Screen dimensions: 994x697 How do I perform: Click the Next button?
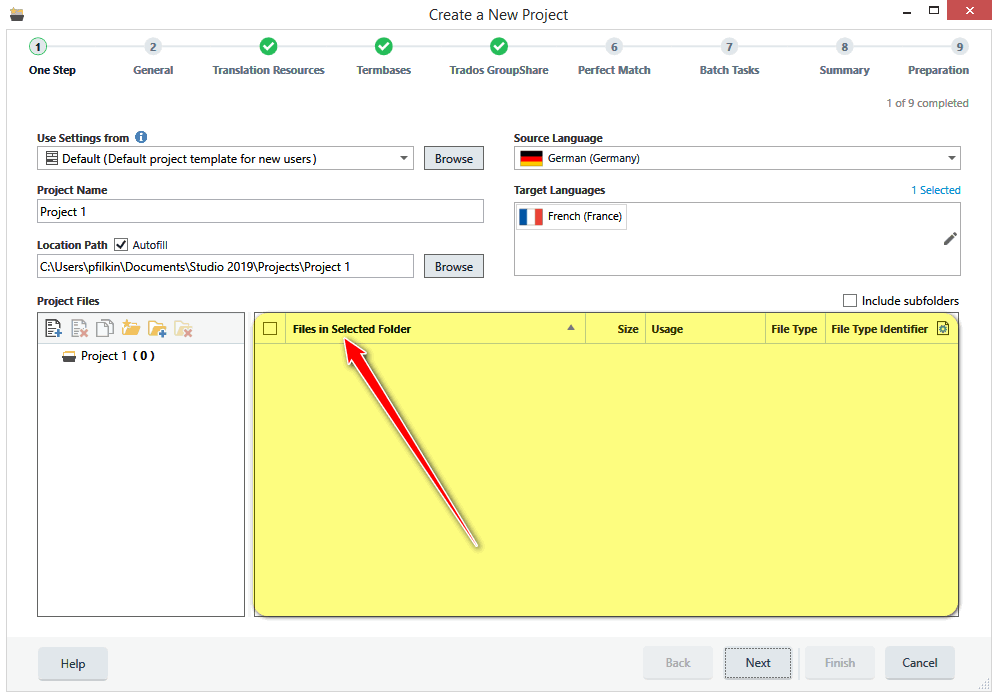tap(758, 663)
